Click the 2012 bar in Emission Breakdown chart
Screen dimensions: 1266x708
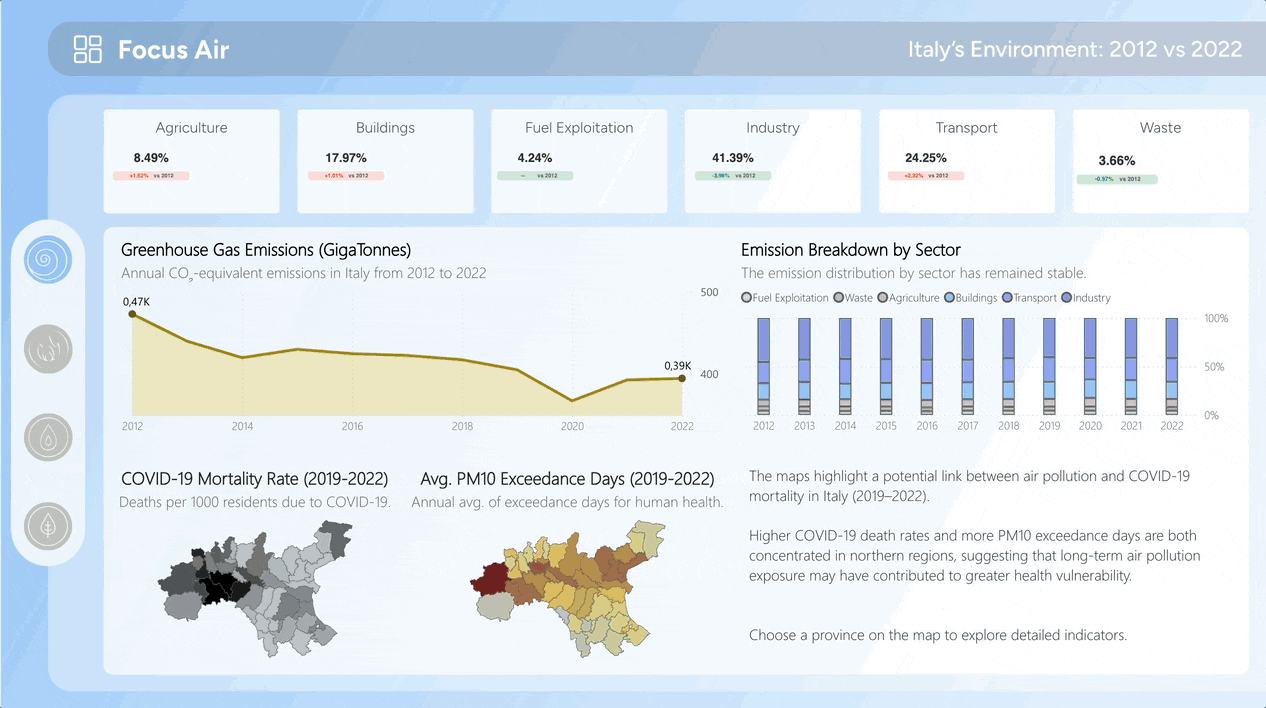coord(763,365)
